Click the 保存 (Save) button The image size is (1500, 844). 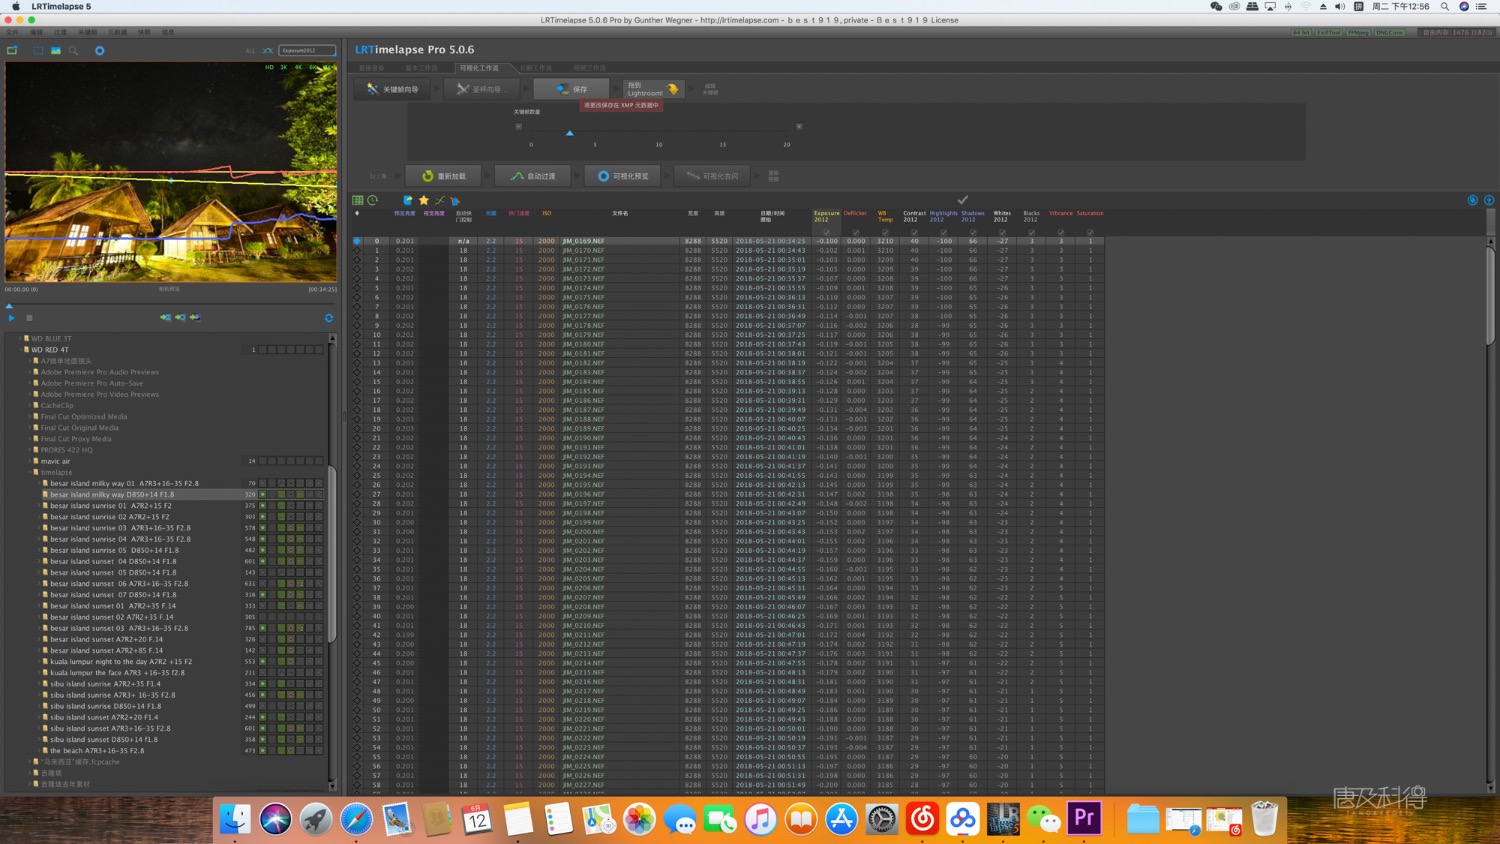(572, 89)
